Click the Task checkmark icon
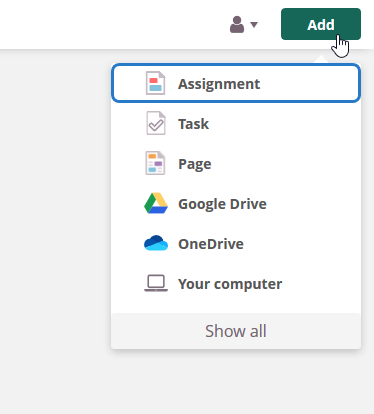Screen dimensions: 374x414 click(x=156, y=123)
